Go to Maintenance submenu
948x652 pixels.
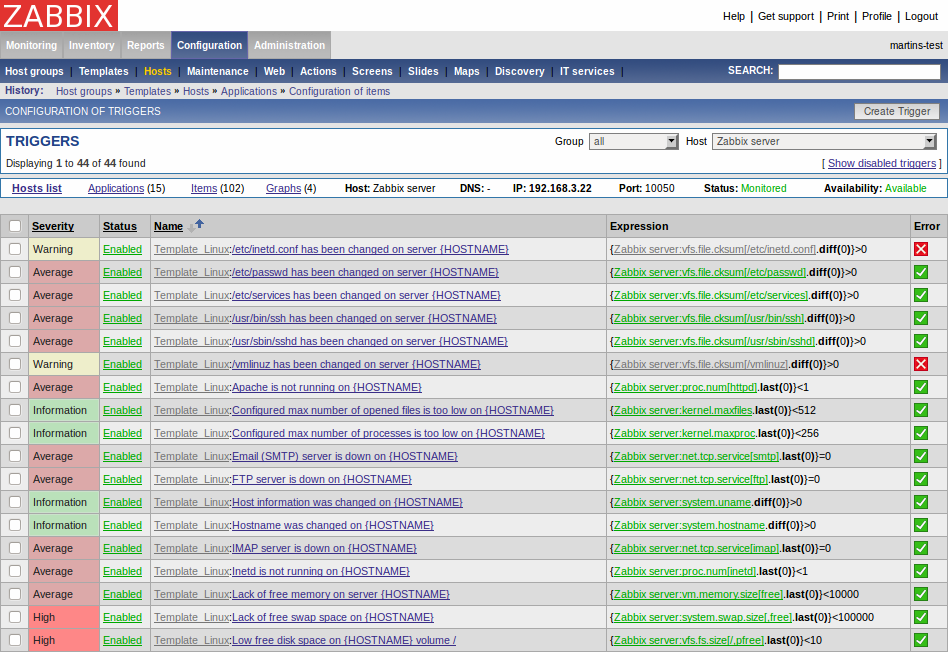pyautogui.click(x=218, y=71)
